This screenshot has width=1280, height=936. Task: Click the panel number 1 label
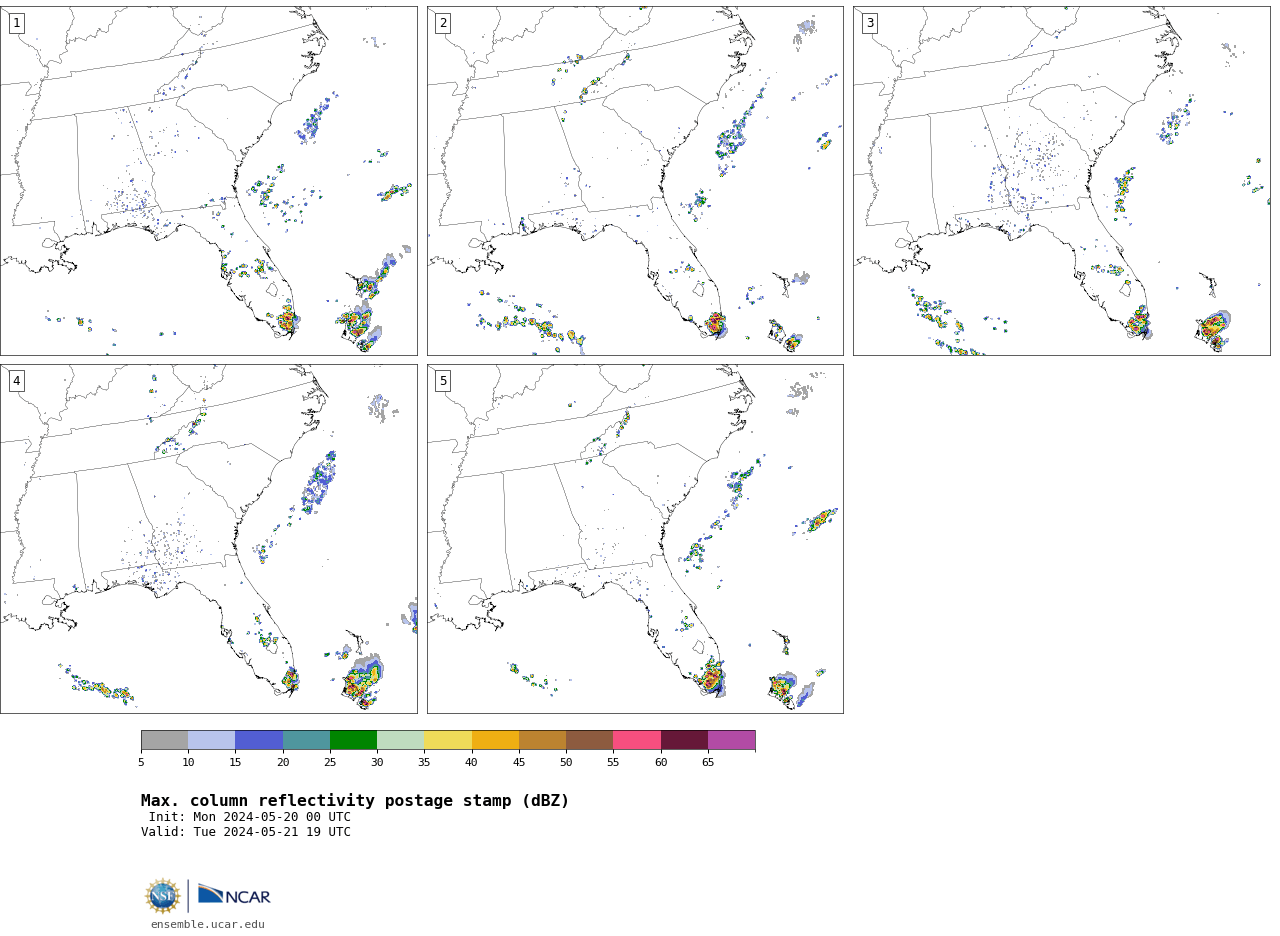click(16, 23)
